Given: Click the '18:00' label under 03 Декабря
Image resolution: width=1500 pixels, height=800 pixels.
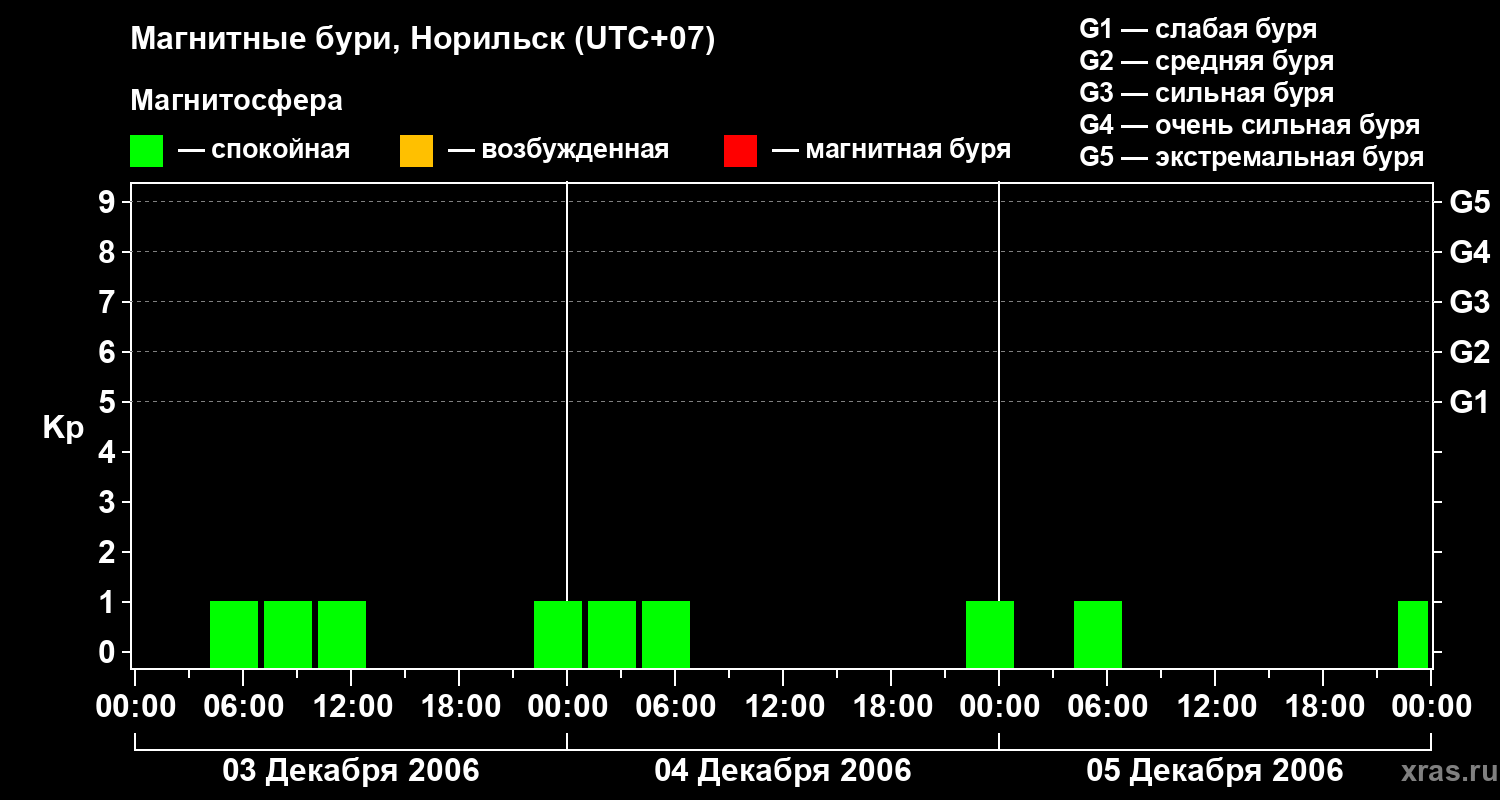Looking at the screenshot, I should click(459, 706).
